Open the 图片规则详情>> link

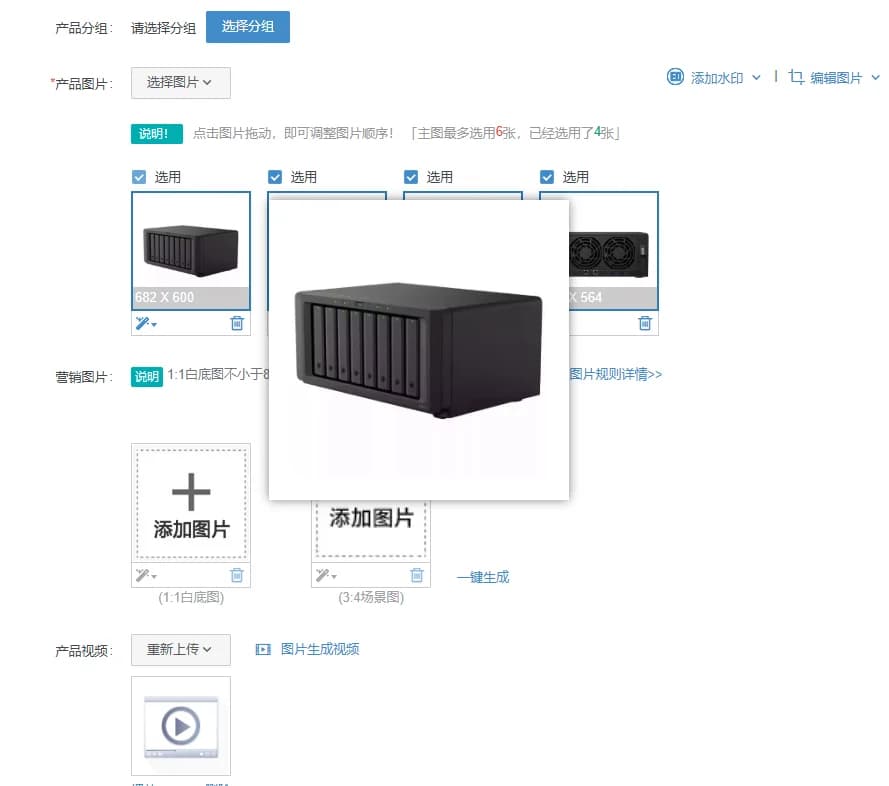click(x=616, y=374)
